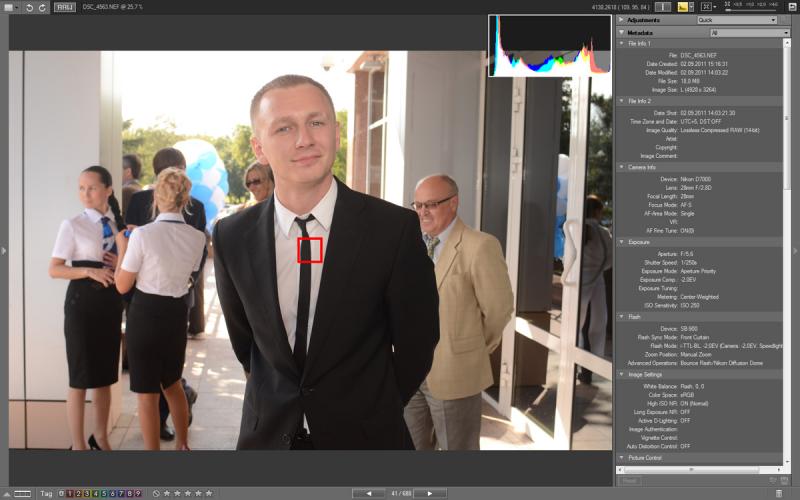
Task: Click the Adjustments panel options button
Action: (784, 20)
